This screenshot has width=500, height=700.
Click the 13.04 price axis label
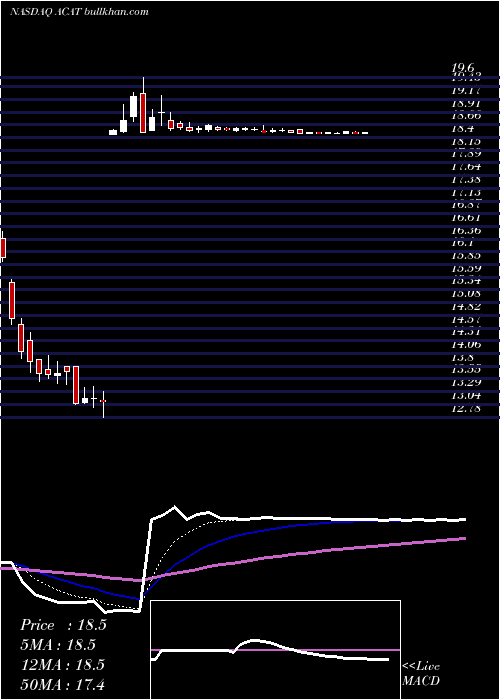467,395
